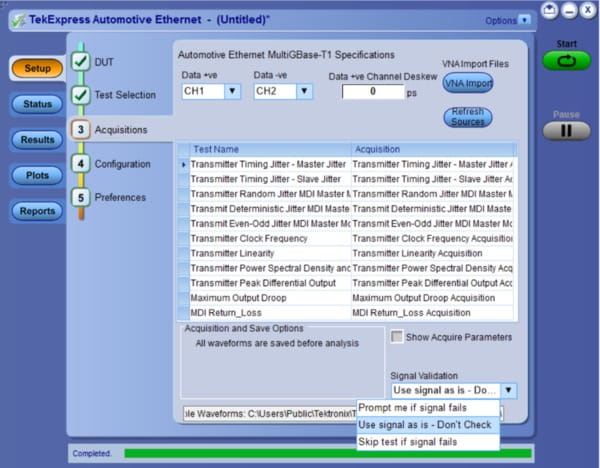
Task: Choose Skip test if signal fails
Action: 428,442
